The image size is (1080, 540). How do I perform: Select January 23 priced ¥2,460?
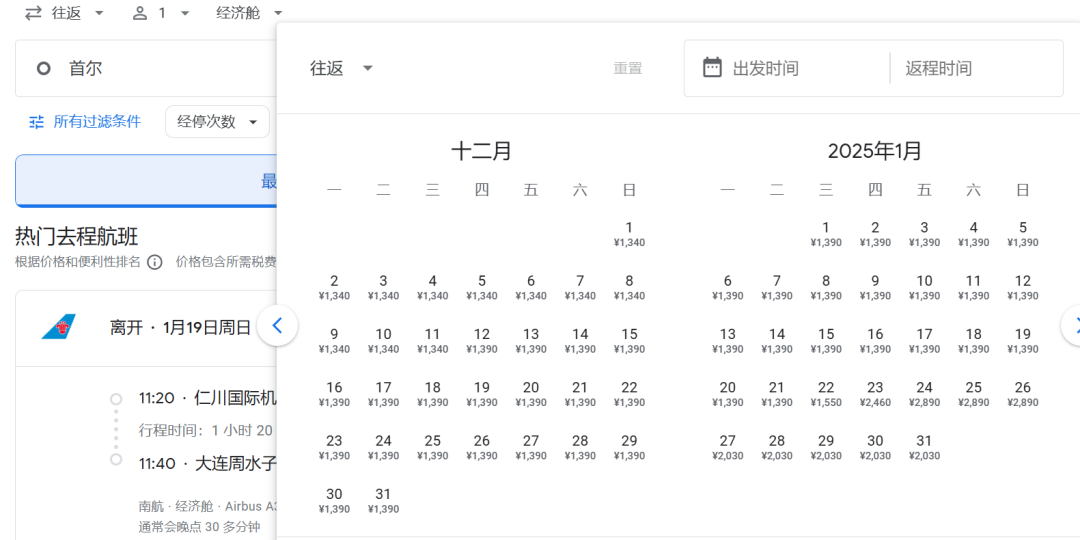tap(875, 393)
